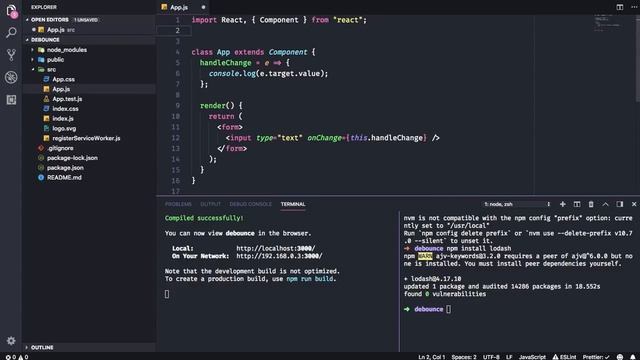Maximize panel with the up chevron

coord(605,204)
